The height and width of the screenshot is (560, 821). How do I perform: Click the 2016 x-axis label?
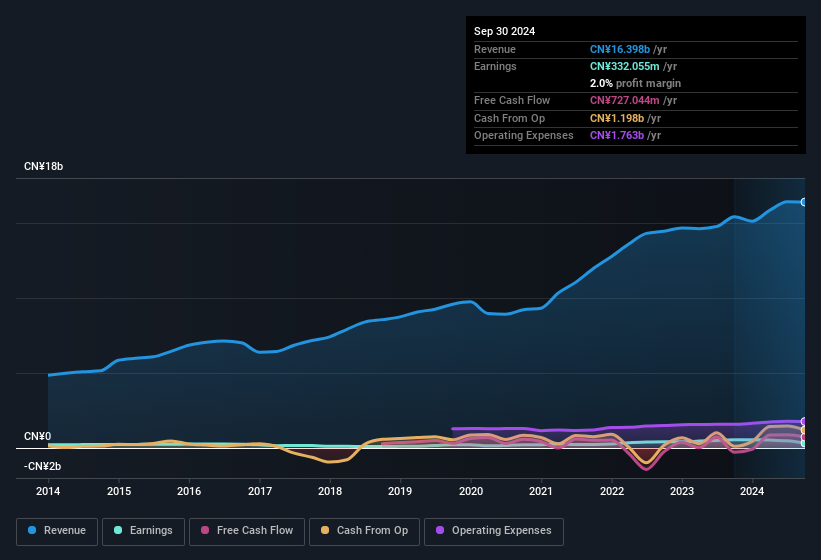pyautogui.click(x=189, y=491)
